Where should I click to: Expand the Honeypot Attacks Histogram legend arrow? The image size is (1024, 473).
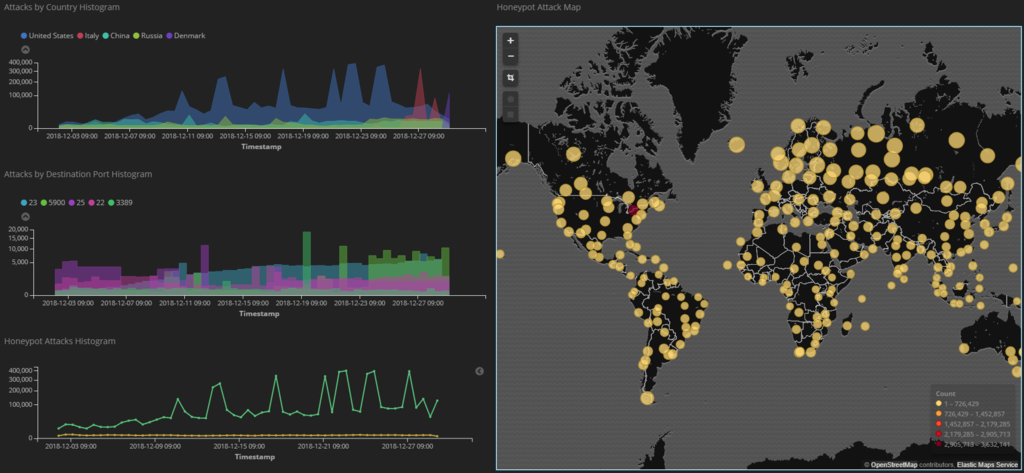(x=479, y=371)
